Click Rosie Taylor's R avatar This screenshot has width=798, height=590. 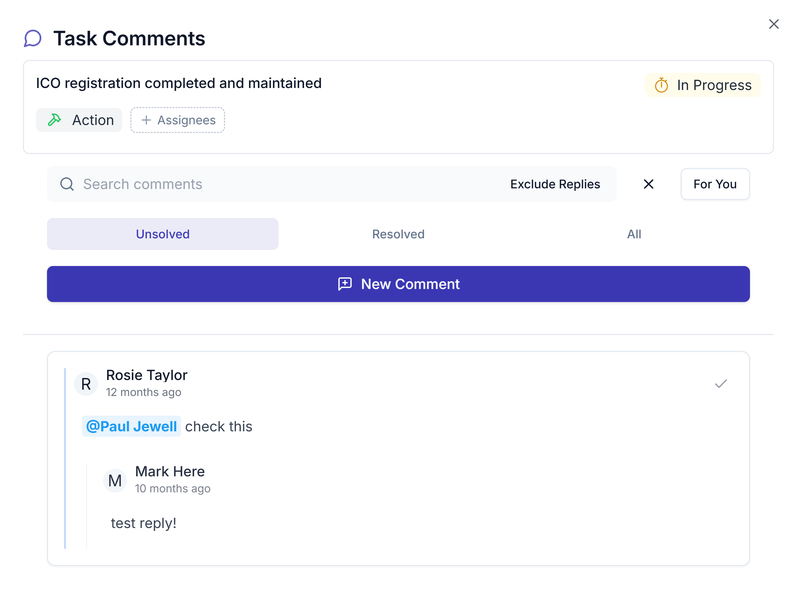pyautogui.click(x=86, y=384)
